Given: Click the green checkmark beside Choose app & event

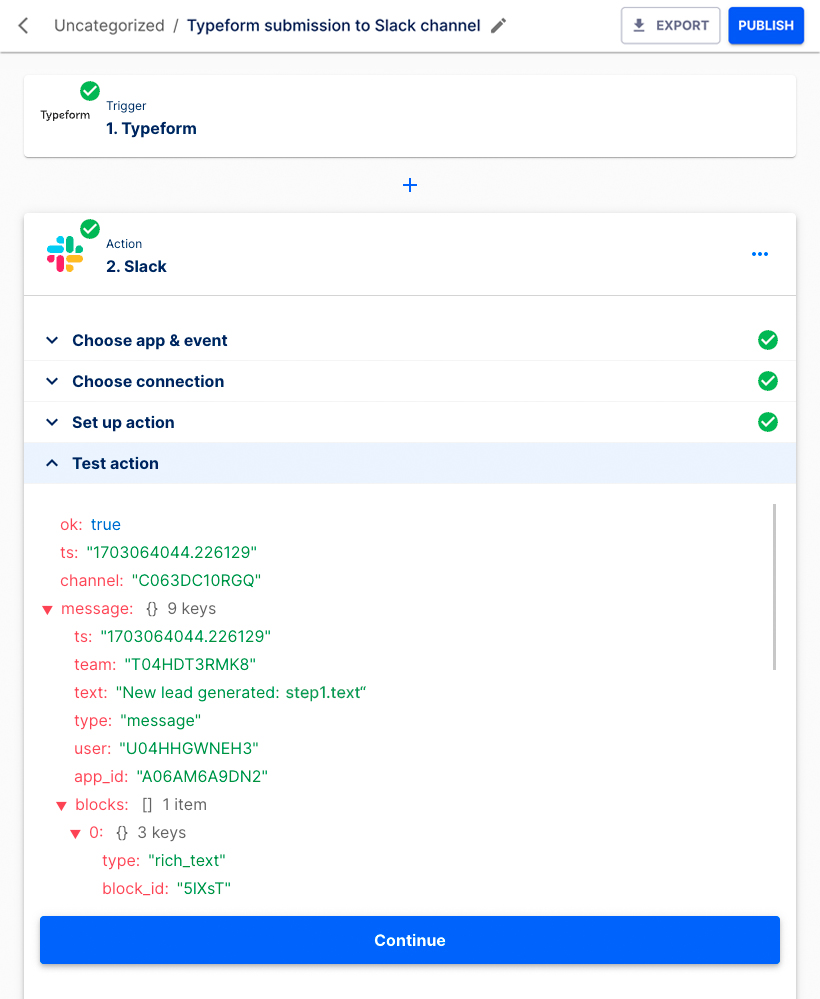Looking at the screenshot, I should (768, 340).
